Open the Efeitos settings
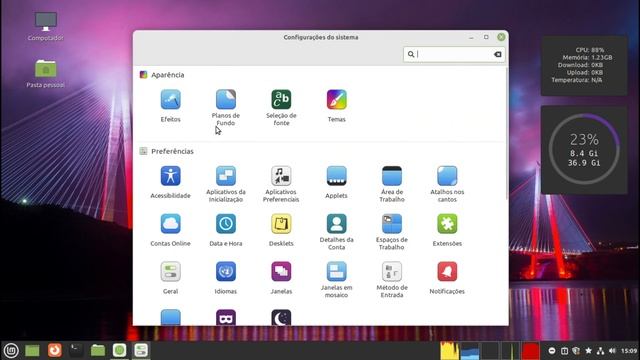Image resolution: width=640 pixels, height=360 pixels. tap(170, 106)
